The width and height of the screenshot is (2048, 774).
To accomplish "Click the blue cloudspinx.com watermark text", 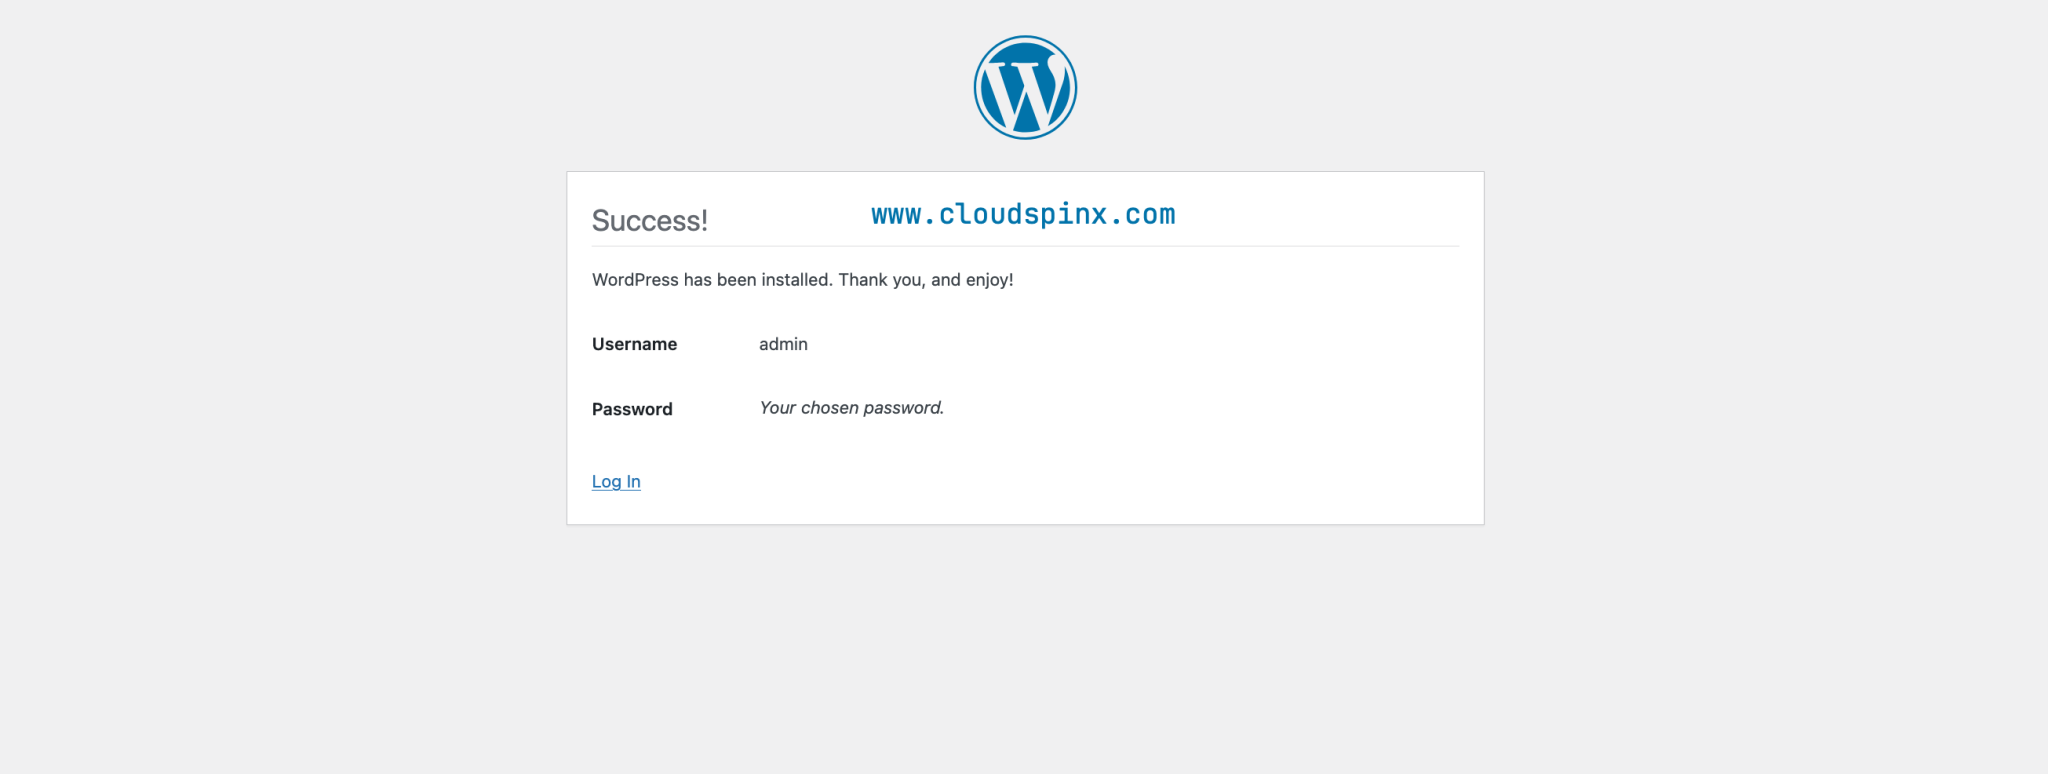I will [1022, 214].
